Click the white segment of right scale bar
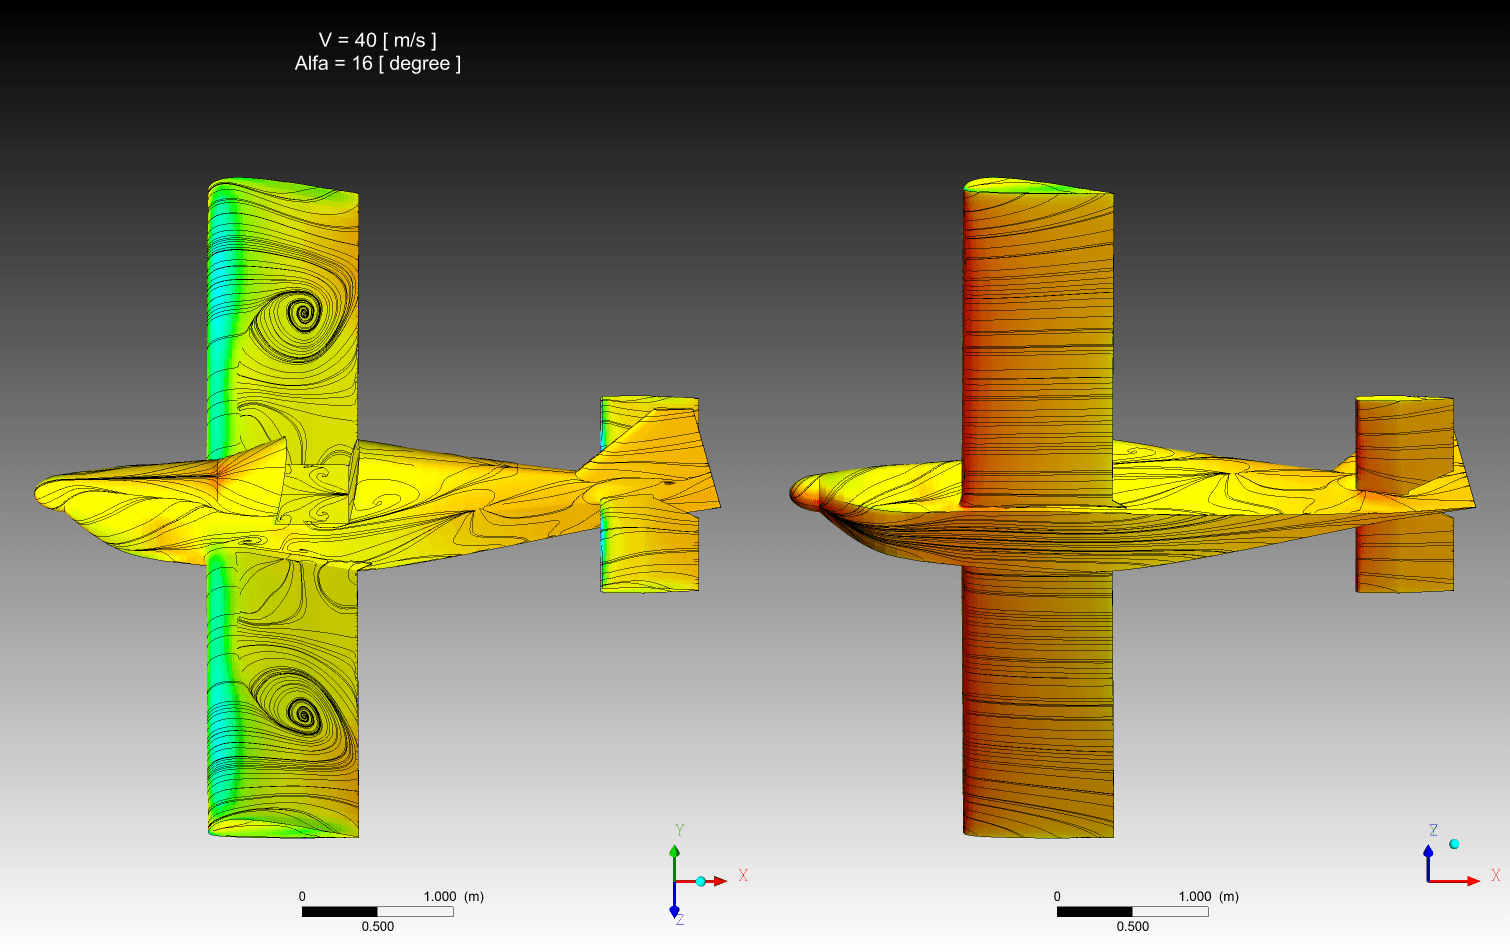This screenshot has height=952, width=1510. (1170, 911)
